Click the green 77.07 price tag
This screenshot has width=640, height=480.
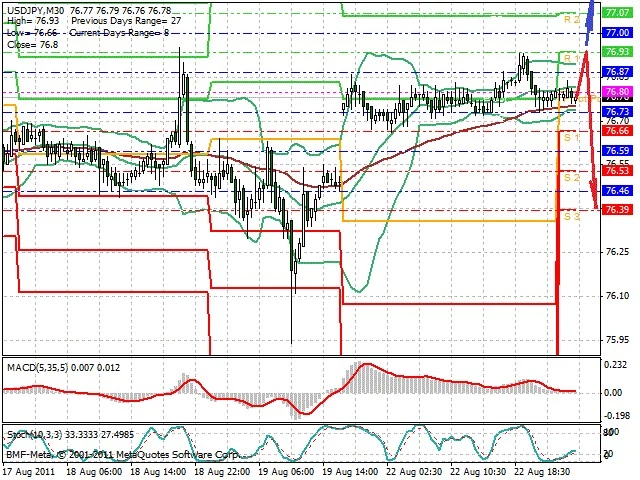tap(618, 13)
